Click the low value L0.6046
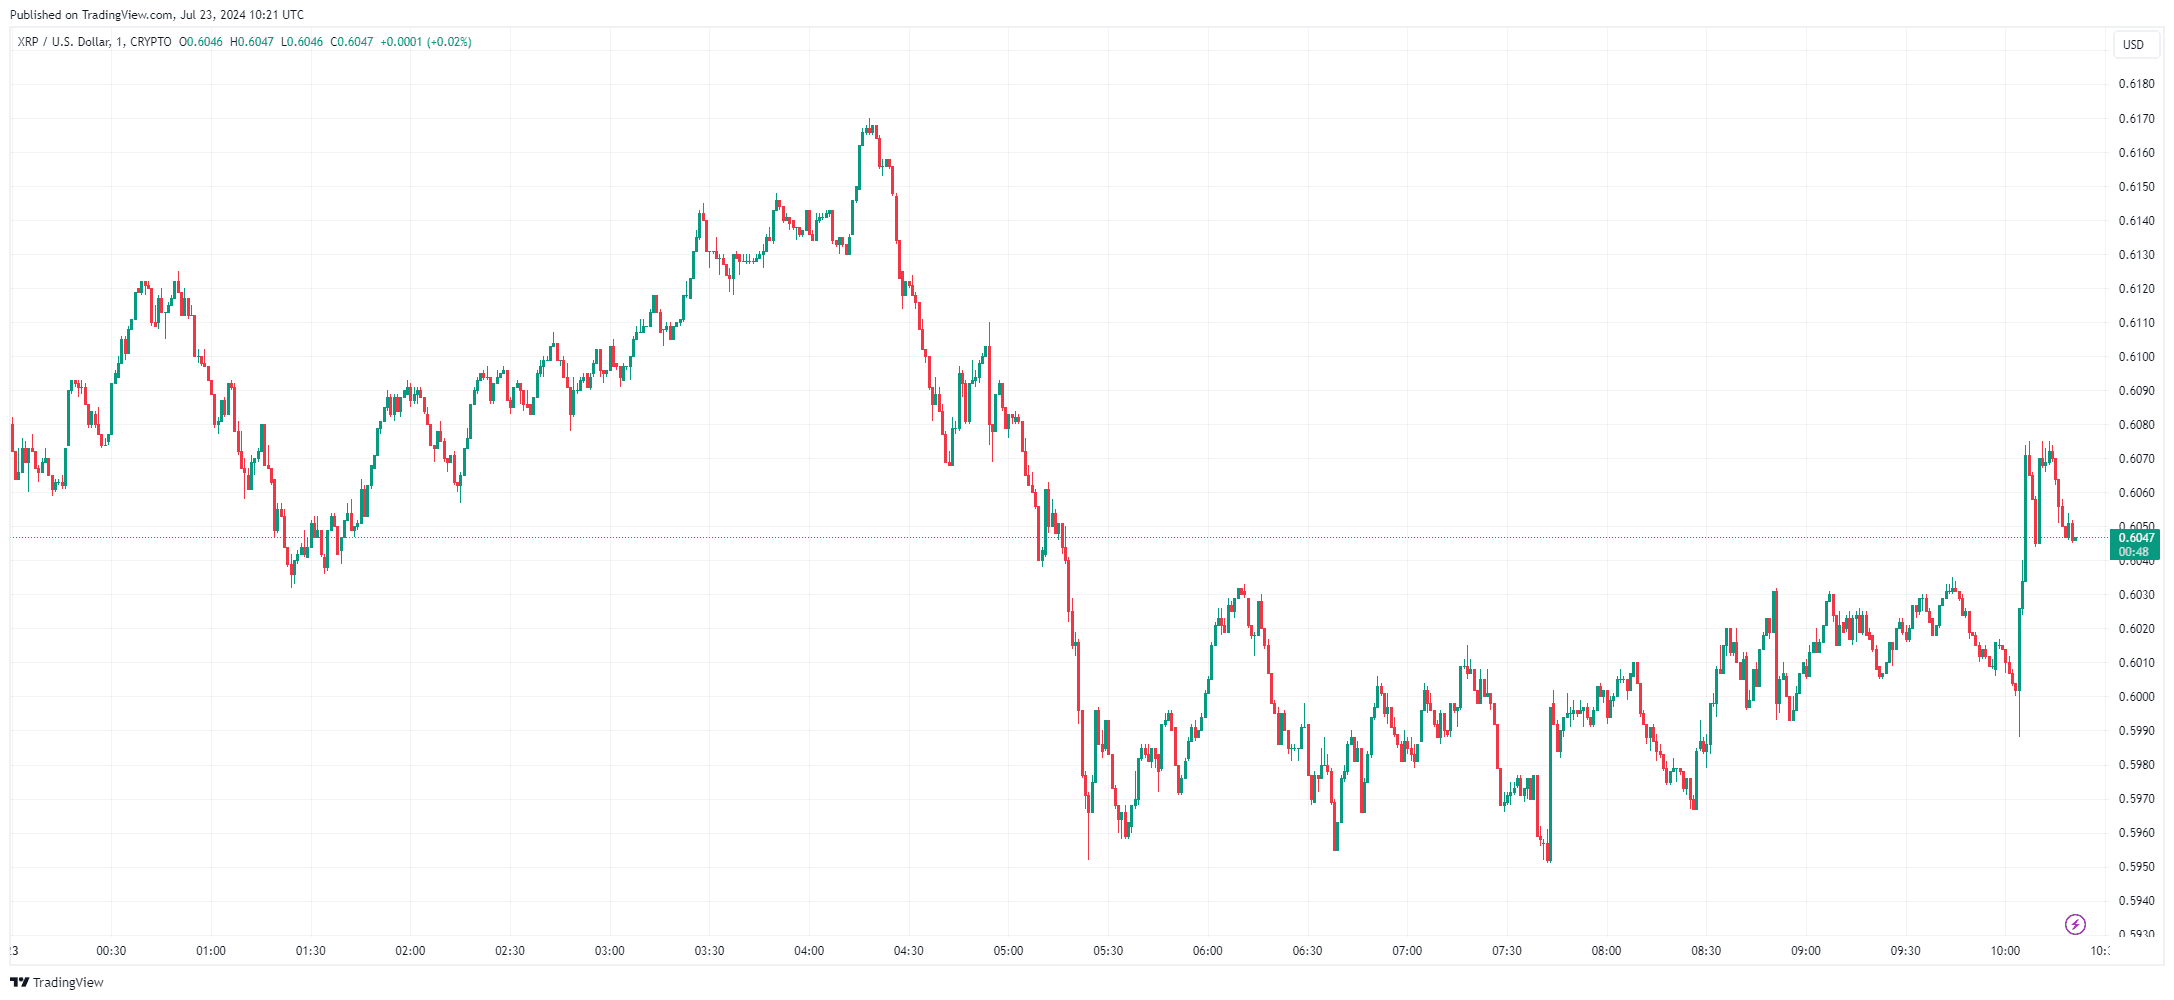2174x1000 pixels. [x=301, y=42]
